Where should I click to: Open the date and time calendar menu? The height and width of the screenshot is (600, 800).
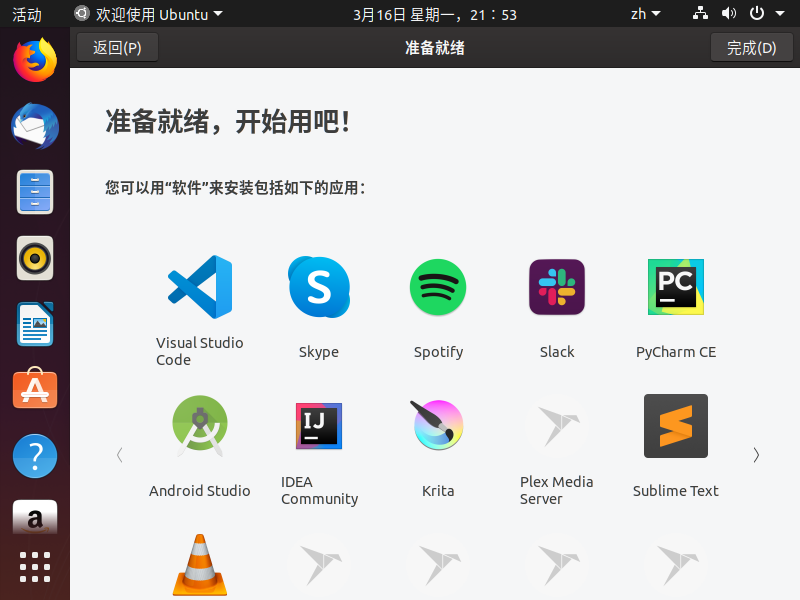pos(435,14)
